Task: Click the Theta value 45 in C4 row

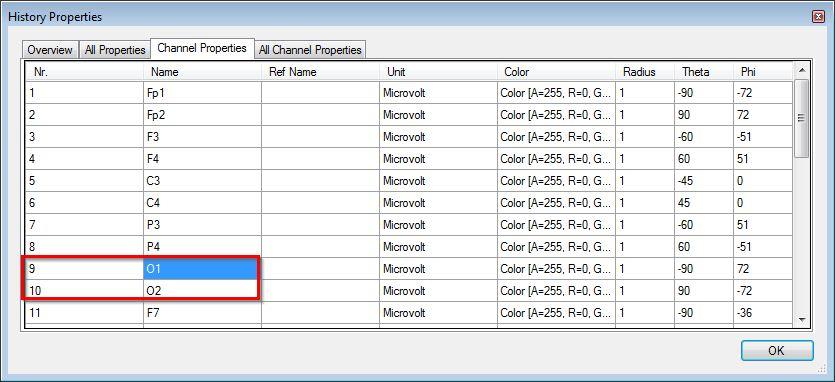Action: tap(703, 203)
